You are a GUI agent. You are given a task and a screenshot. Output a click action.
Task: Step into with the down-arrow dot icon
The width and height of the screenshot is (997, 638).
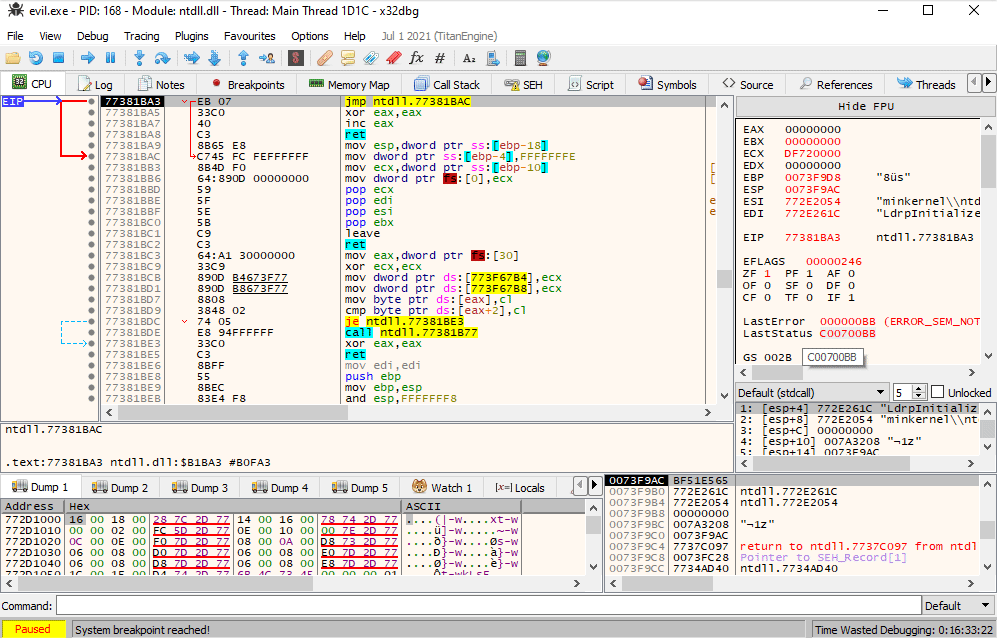139,59
